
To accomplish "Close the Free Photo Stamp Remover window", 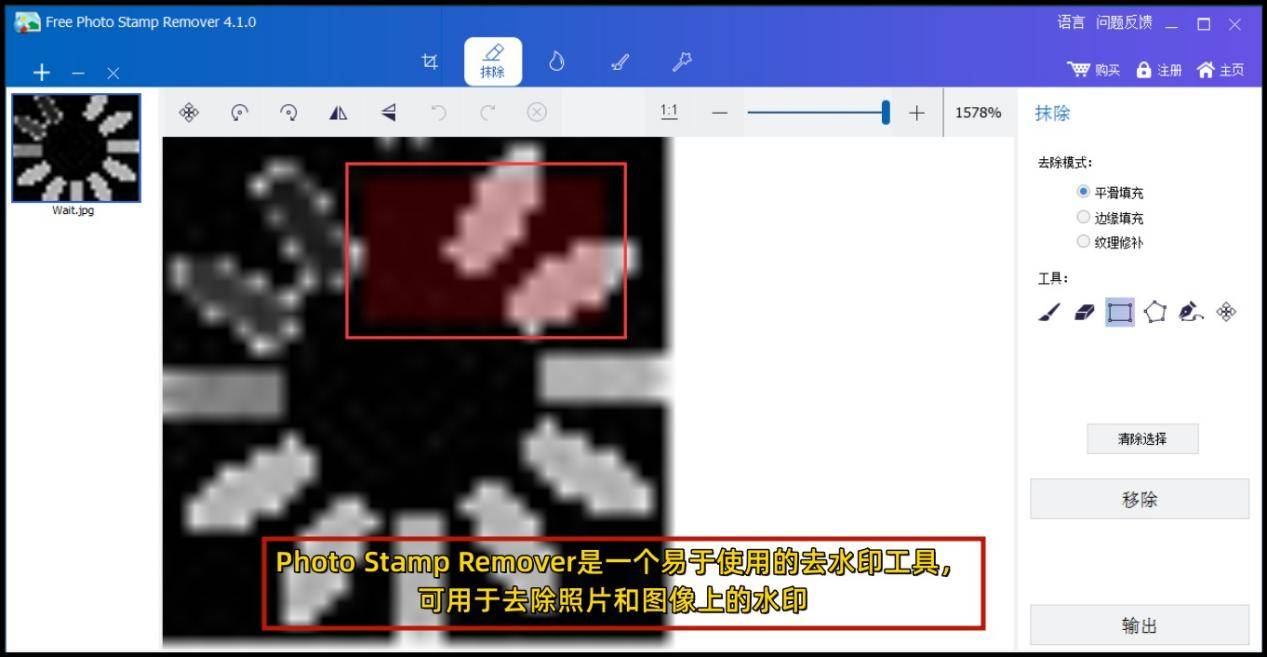I will tap(1235, 23).
